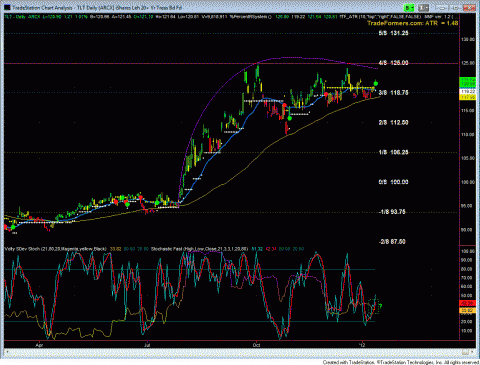This screenshot has height=365, width=480.
Task: Click the Volty SDev Stoch indicator label
Action: [x=56, y=249]
